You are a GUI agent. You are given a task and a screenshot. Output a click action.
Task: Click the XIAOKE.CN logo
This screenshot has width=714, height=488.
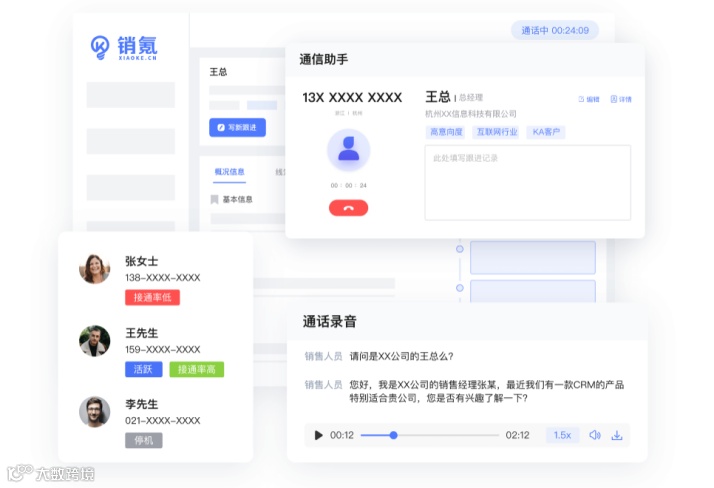124,47
